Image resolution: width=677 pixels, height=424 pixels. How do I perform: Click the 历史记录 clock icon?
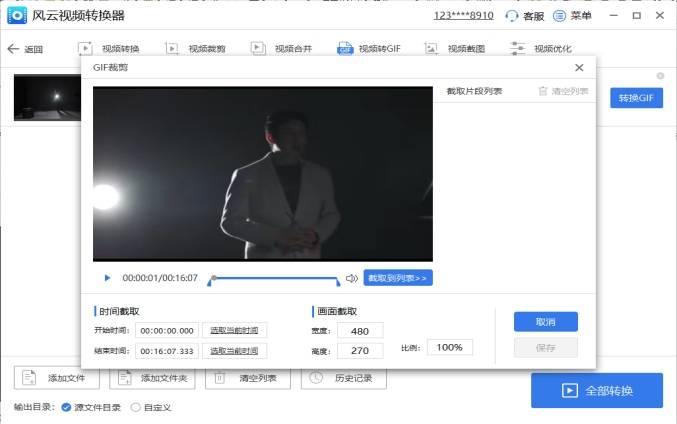coord(316,377)
